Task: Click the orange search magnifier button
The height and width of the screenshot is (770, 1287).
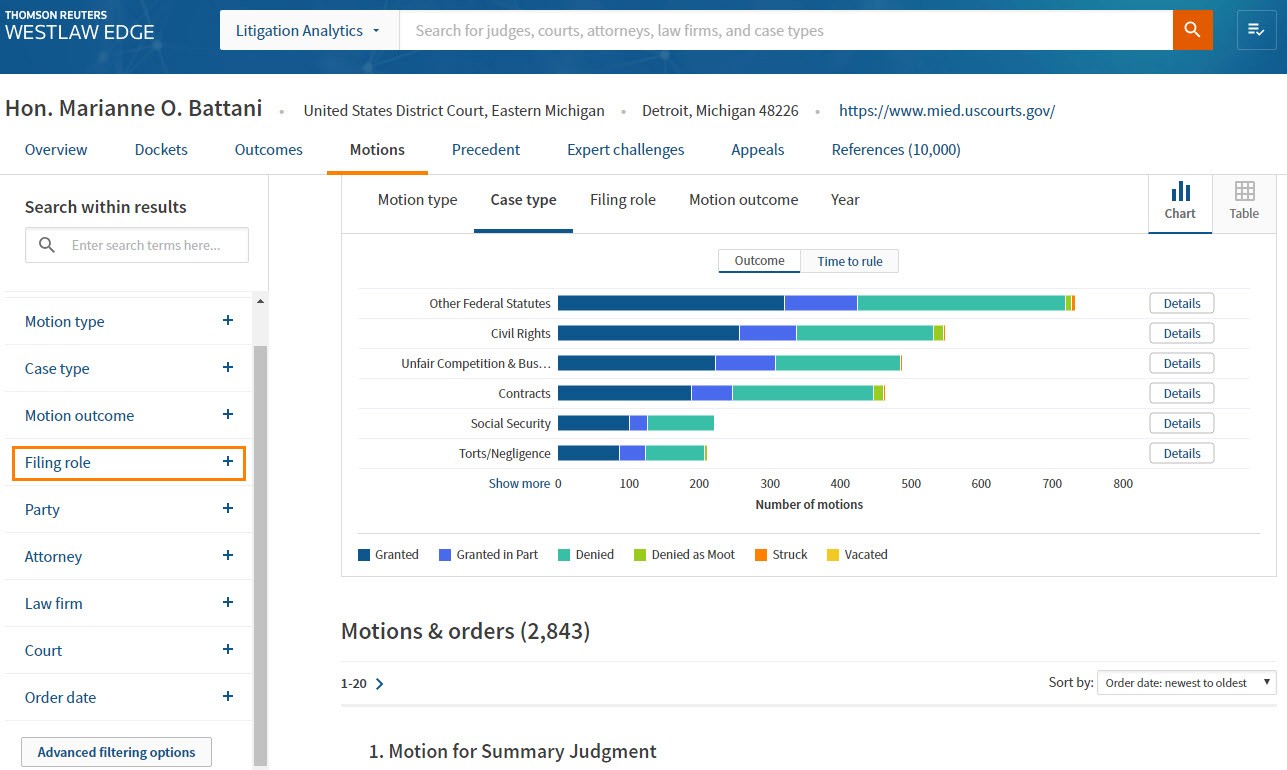Action: pyautogui.click(x=1192, y=30)
